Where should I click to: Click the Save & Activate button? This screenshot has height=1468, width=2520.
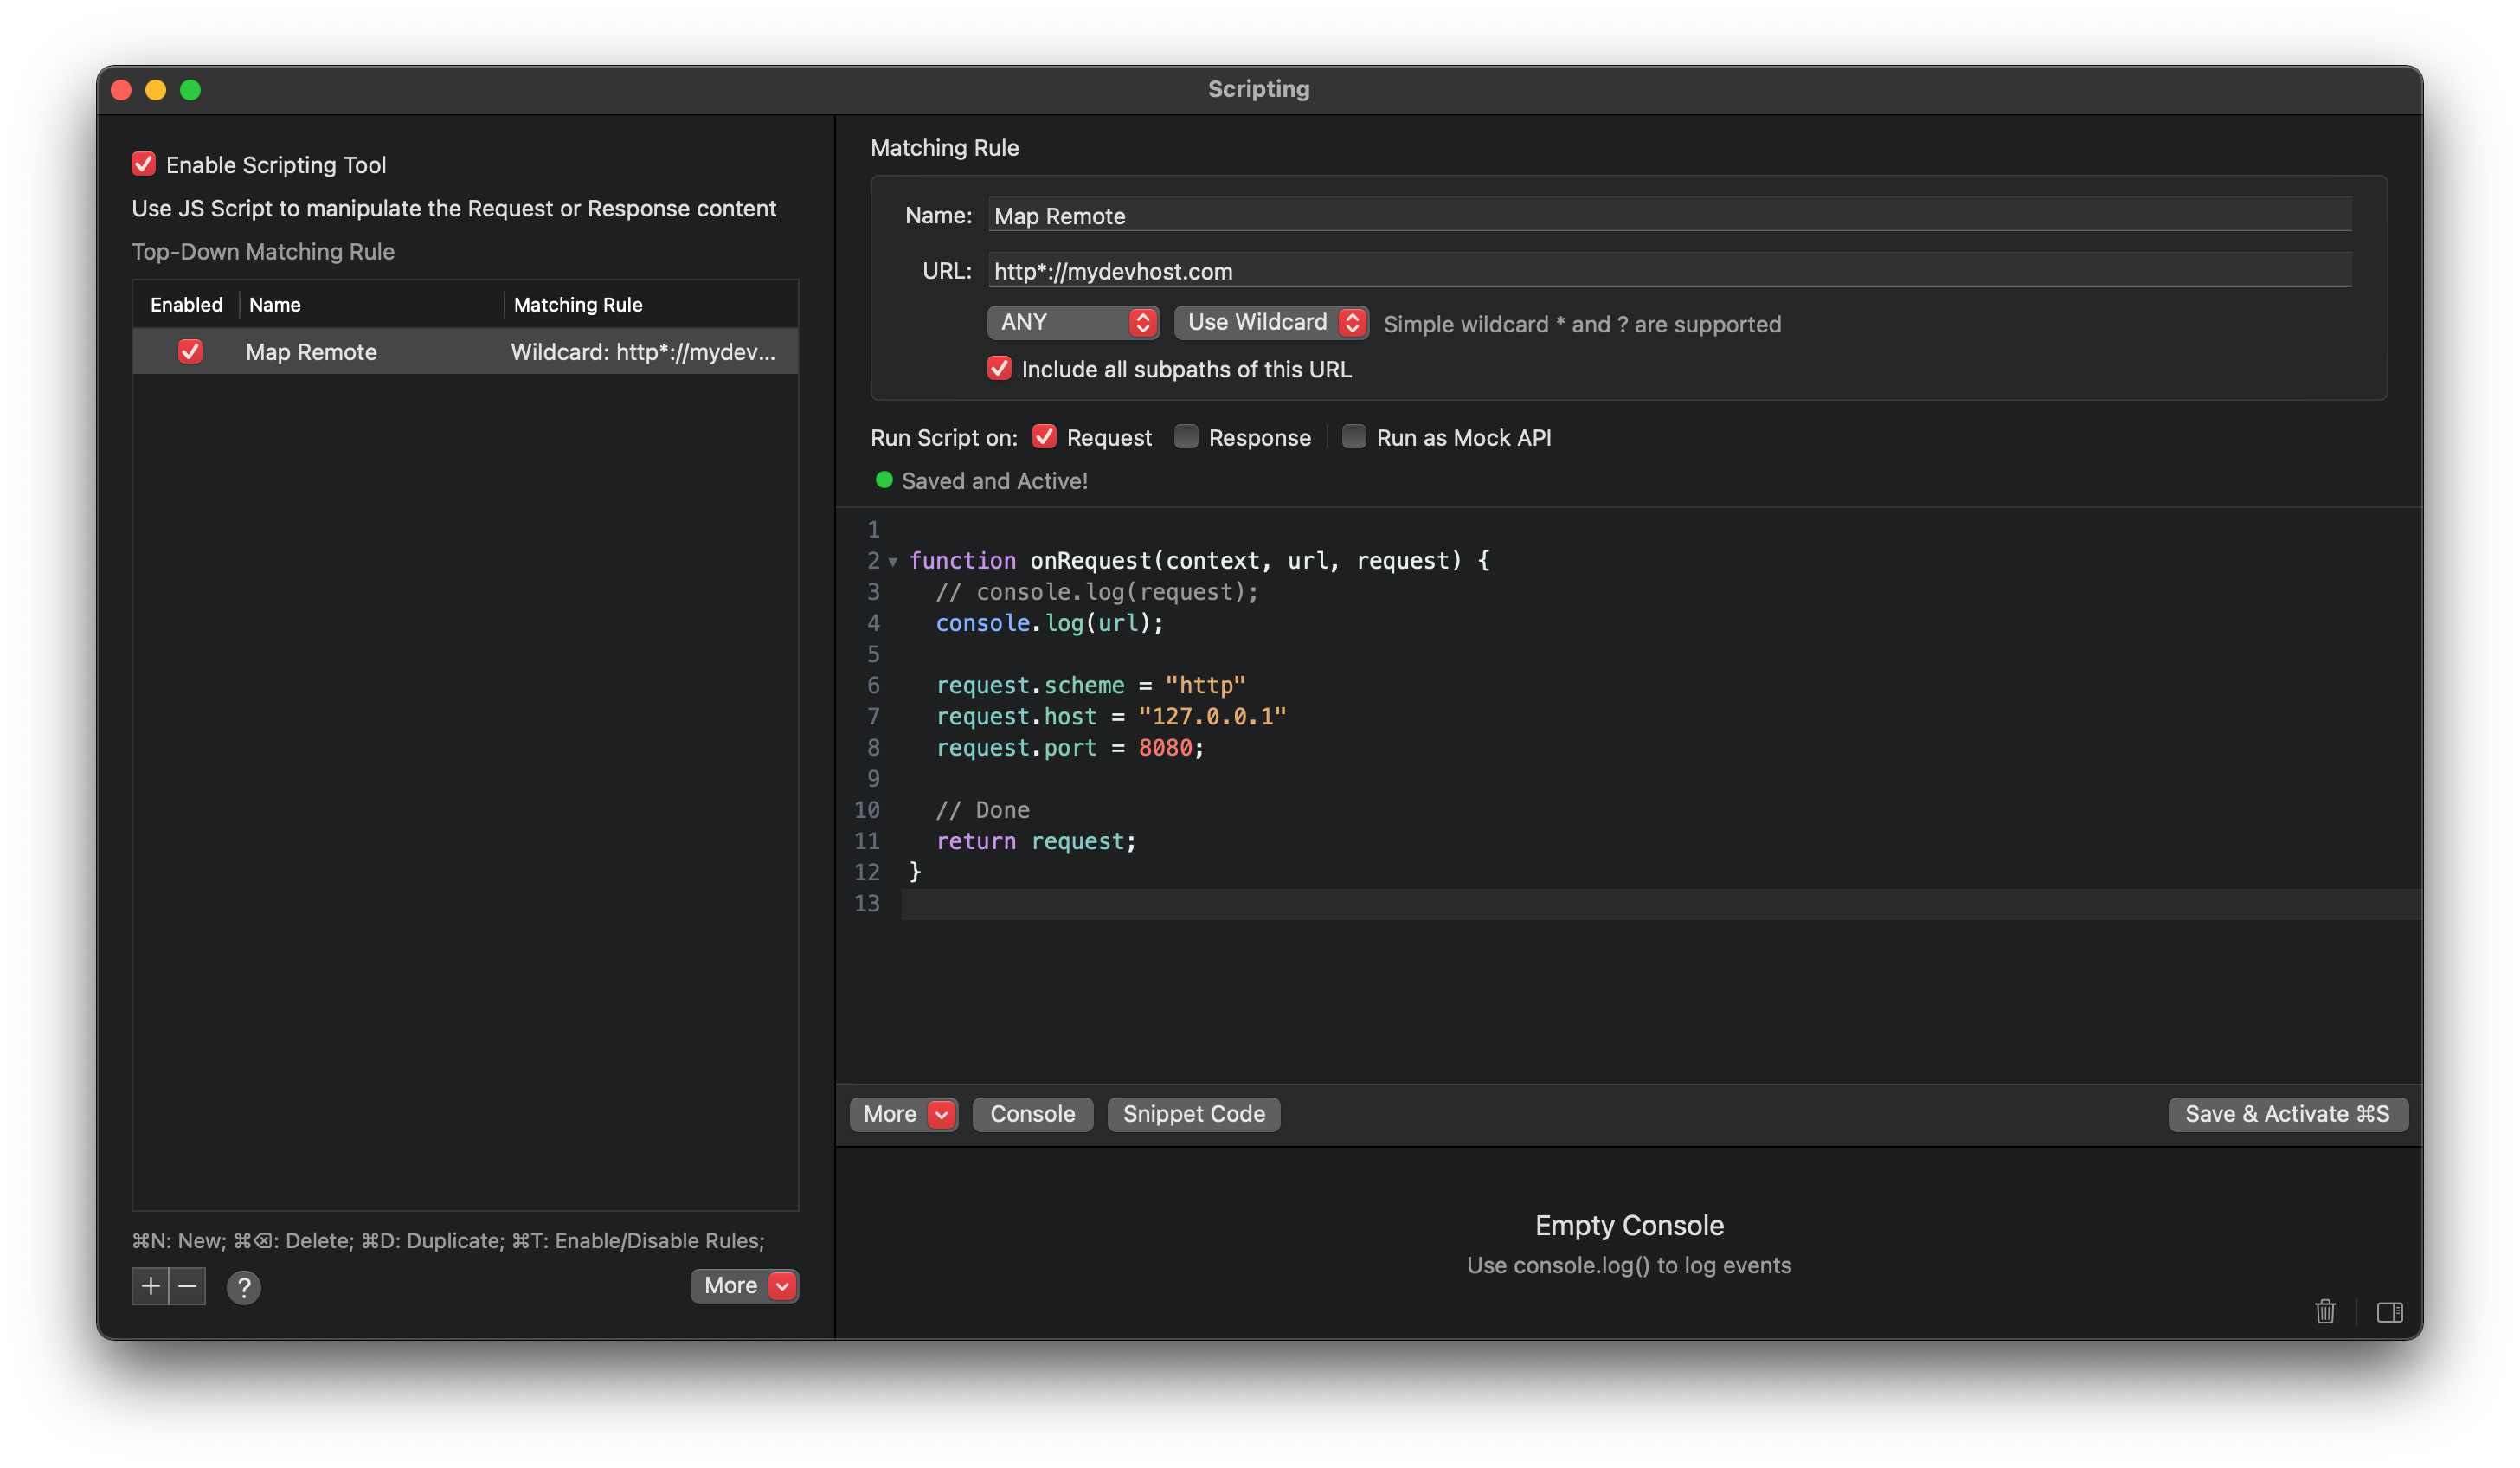click(x=2287, y=1113)
